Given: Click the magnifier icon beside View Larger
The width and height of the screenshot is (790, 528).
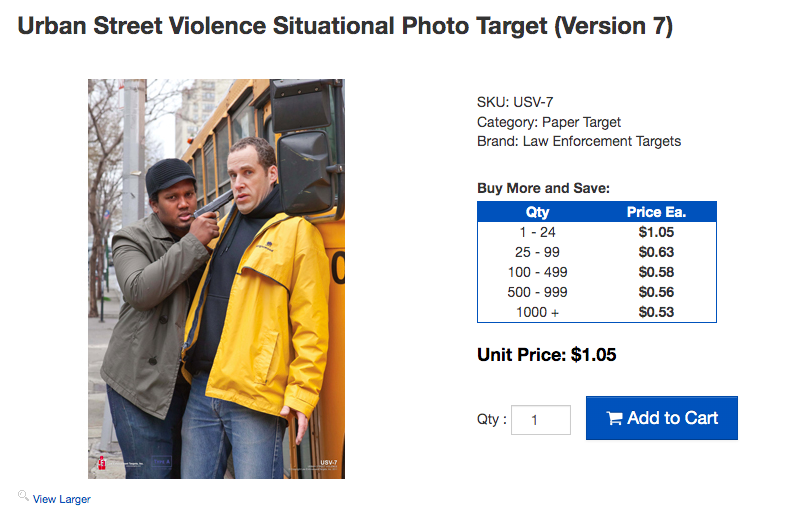Looking at the screenshot, I should pyautogui.click(x=23, y=496).
